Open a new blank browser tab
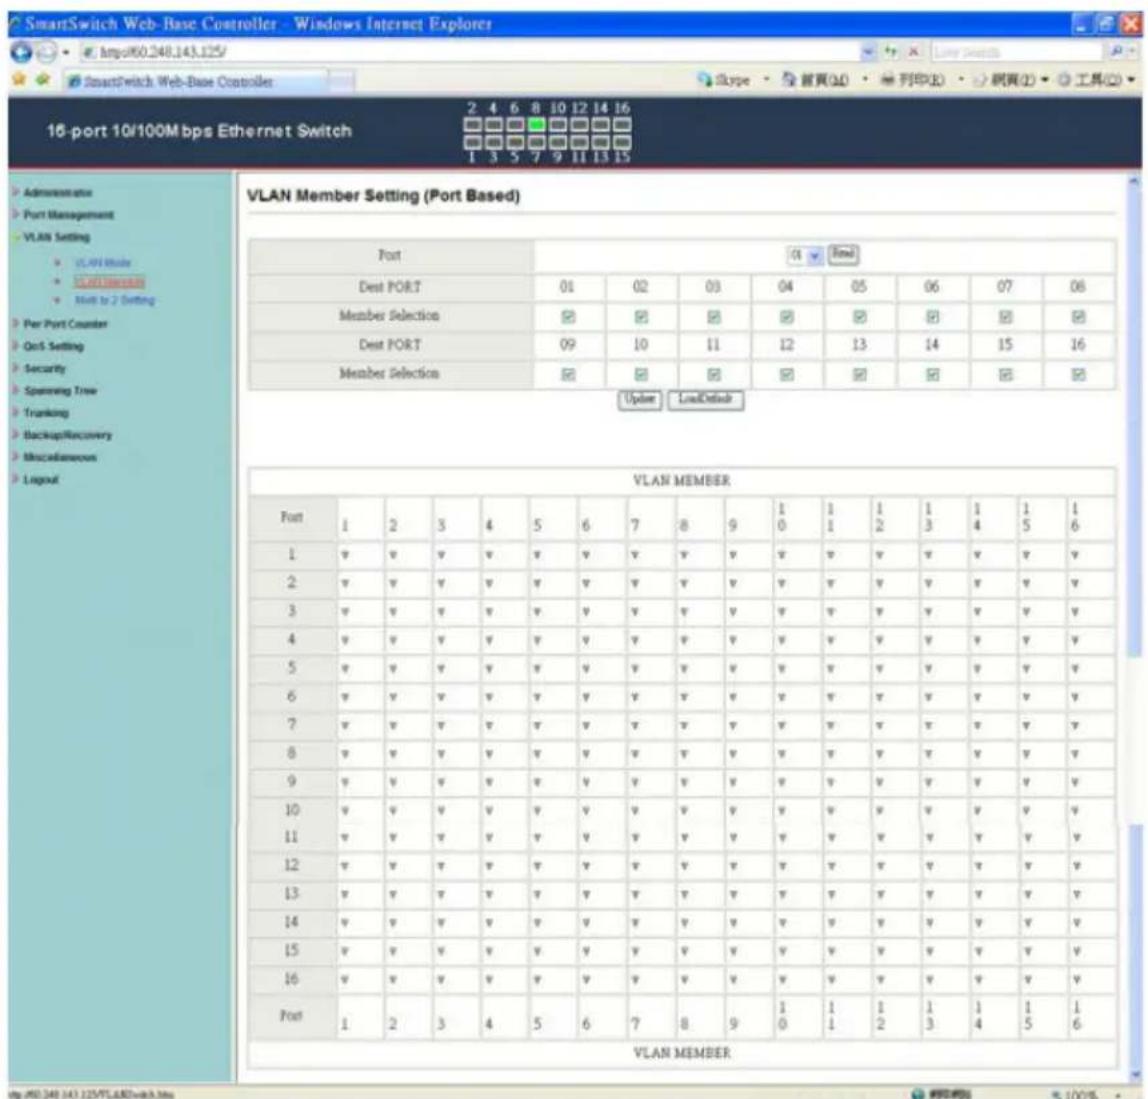 click(341, 81)
